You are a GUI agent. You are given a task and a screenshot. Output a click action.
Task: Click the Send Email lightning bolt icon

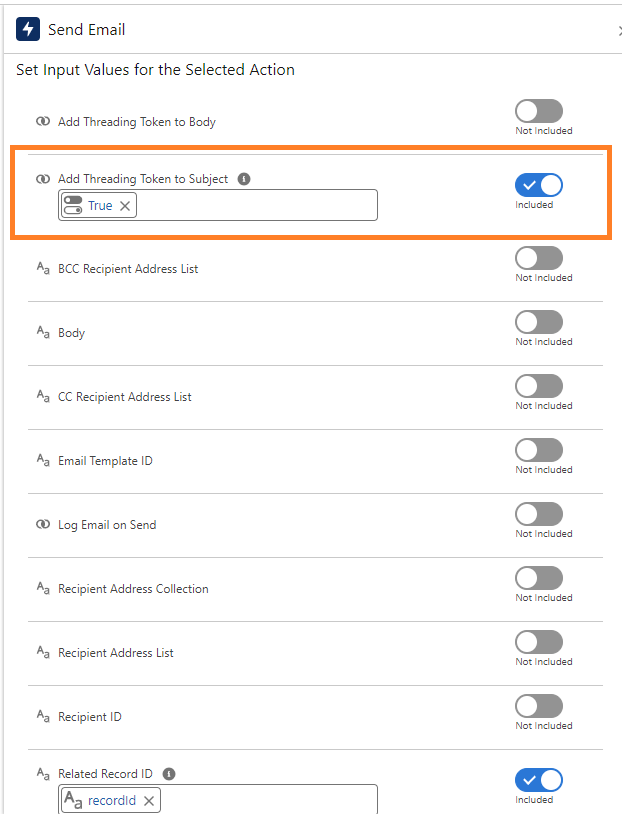28,29
